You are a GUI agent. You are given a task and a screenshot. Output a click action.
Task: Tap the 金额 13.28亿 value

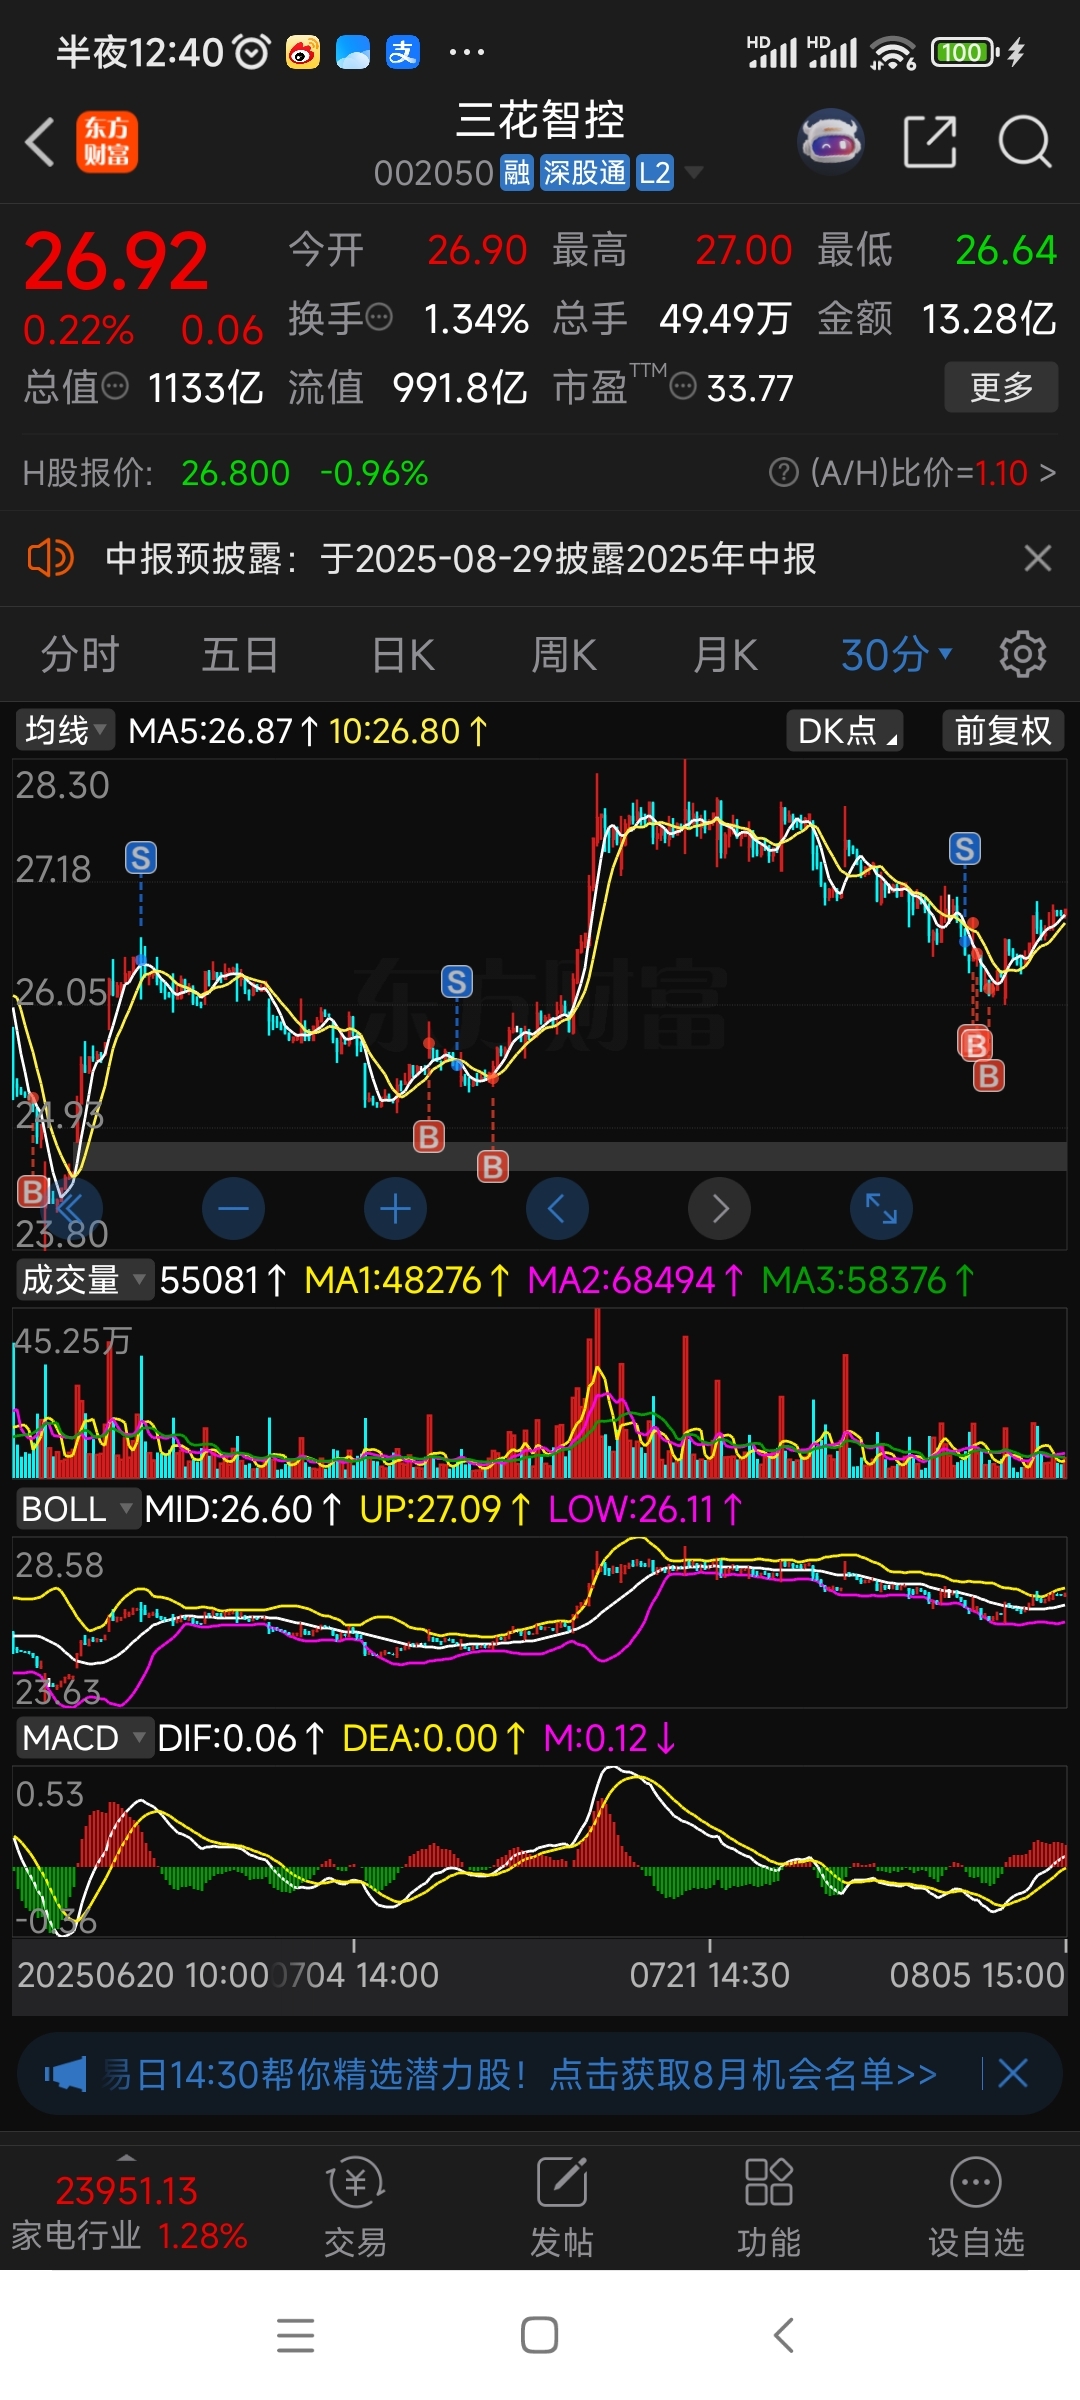pos(988,319)
